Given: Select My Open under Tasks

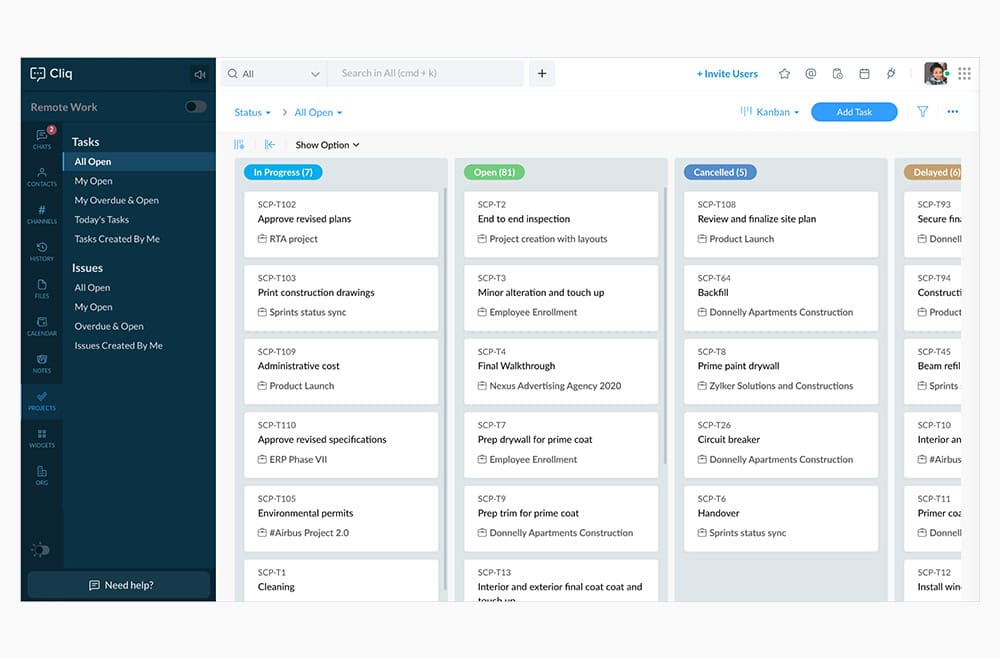Looking at the screenshot, I should point(93,181).
